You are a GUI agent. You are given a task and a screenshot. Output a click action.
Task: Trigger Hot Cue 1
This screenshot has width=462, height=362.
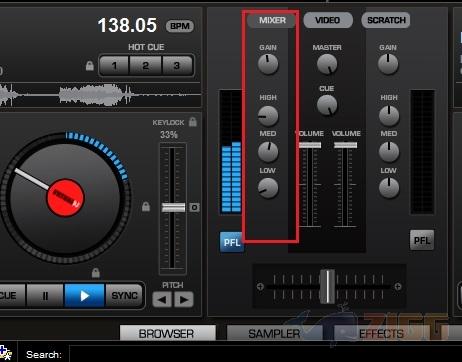click(114, 66)
